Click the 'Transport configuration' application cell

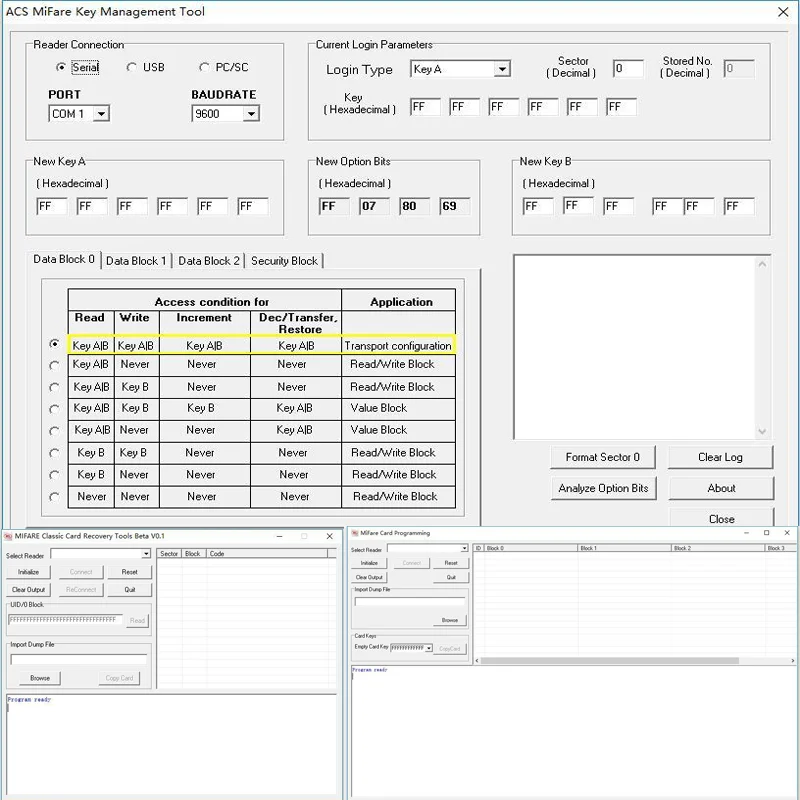398,346
